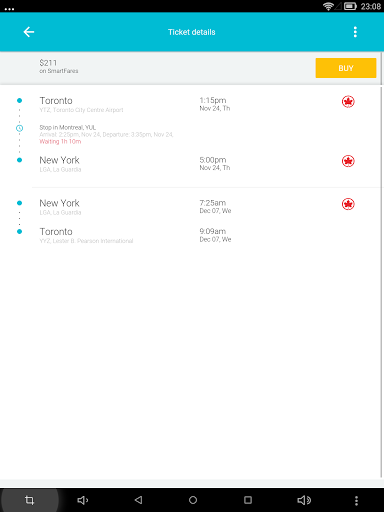Tap the yellow BUY button
Viewport: 384px width, 512px height.
point(346,68)
